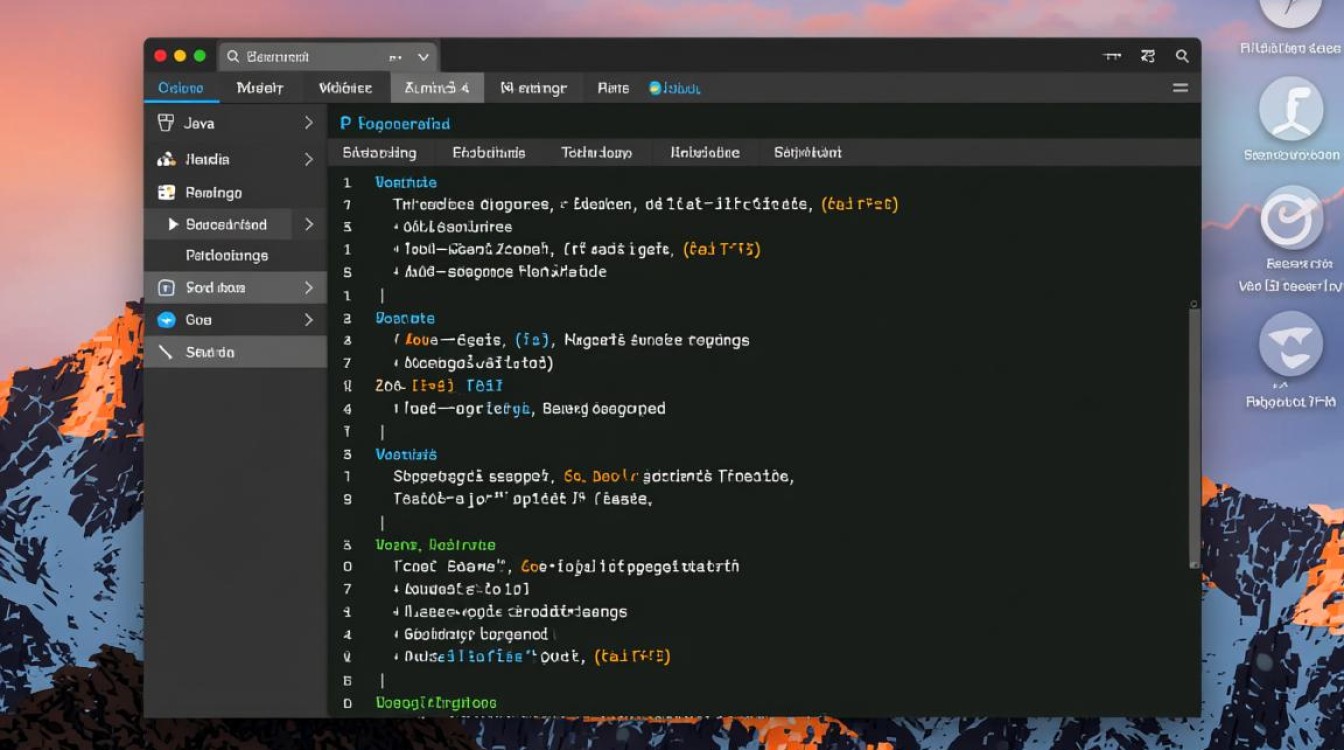Click the Sadaoding sub-tab above the editor
The height and width of the screenshot is (750, 1344).
pyautogui.click(x=379, y=153)
